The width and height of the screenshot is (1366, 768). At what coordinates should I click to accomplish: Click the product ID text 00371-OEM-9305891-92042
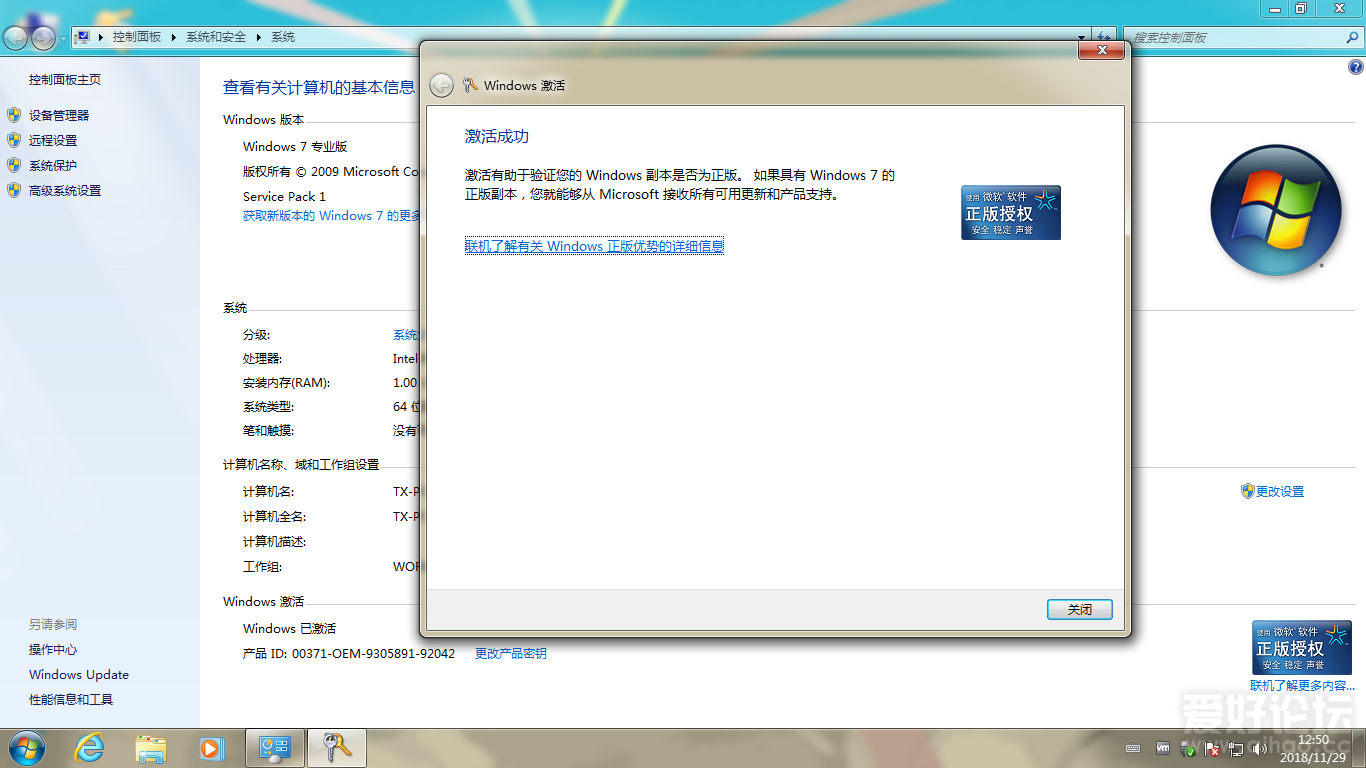(x=373, y=653)
